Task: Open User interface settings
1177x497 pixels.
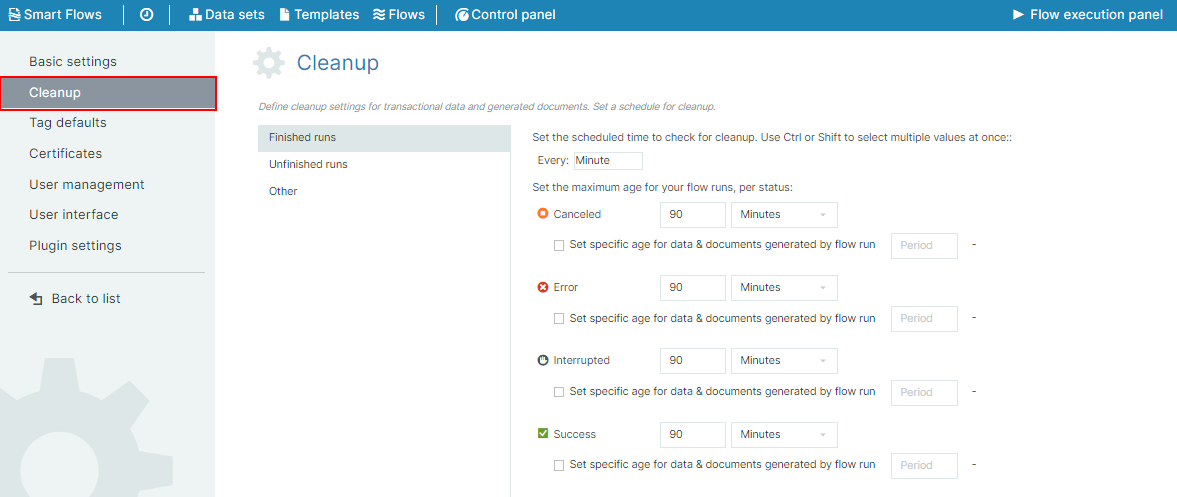Action: (x=74, y=215)
